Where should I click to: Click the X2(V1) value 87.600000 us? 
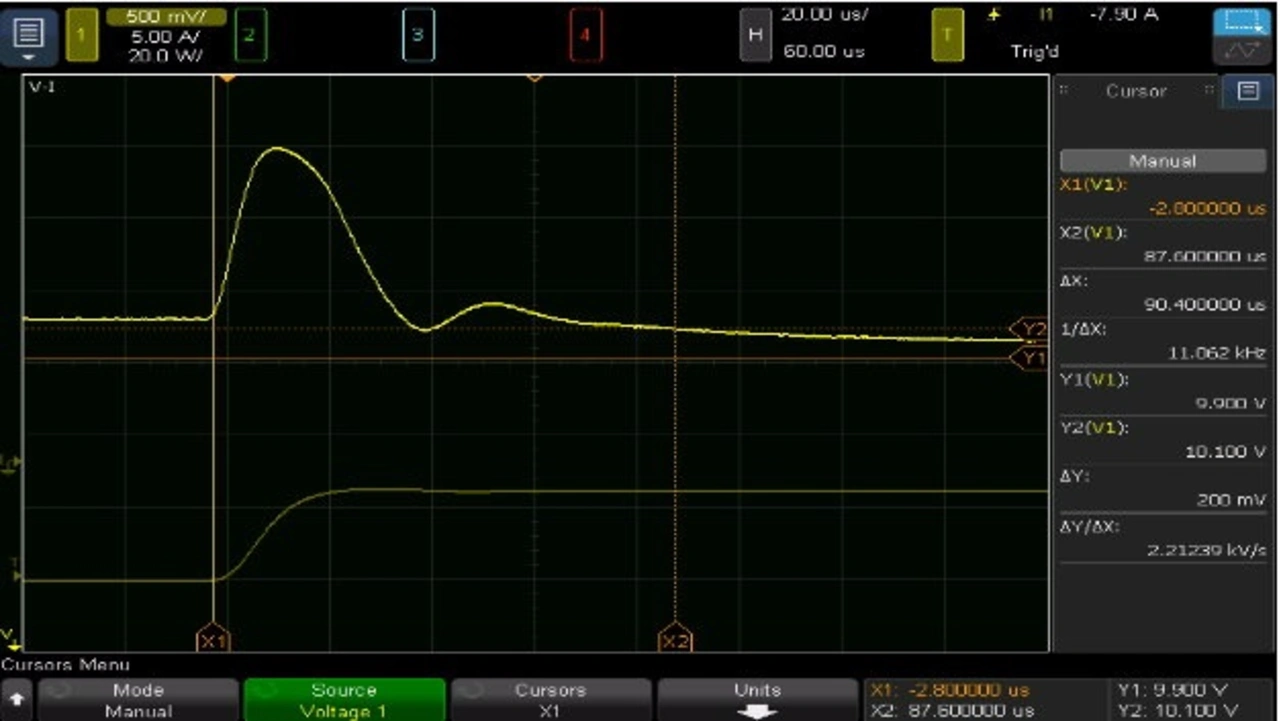1205,256
